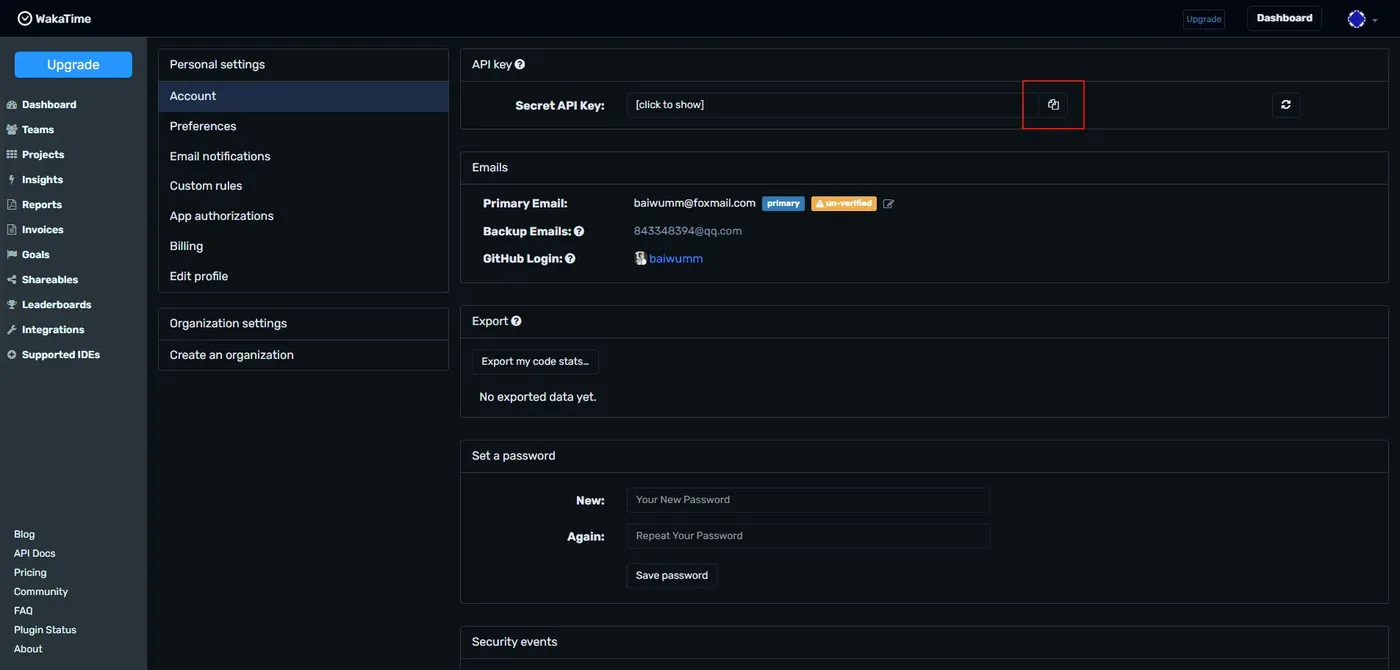This screenshot has width=1400, height=670.
Task: Open the baiwumm GitHub profile link
Action: pos(676,258)
